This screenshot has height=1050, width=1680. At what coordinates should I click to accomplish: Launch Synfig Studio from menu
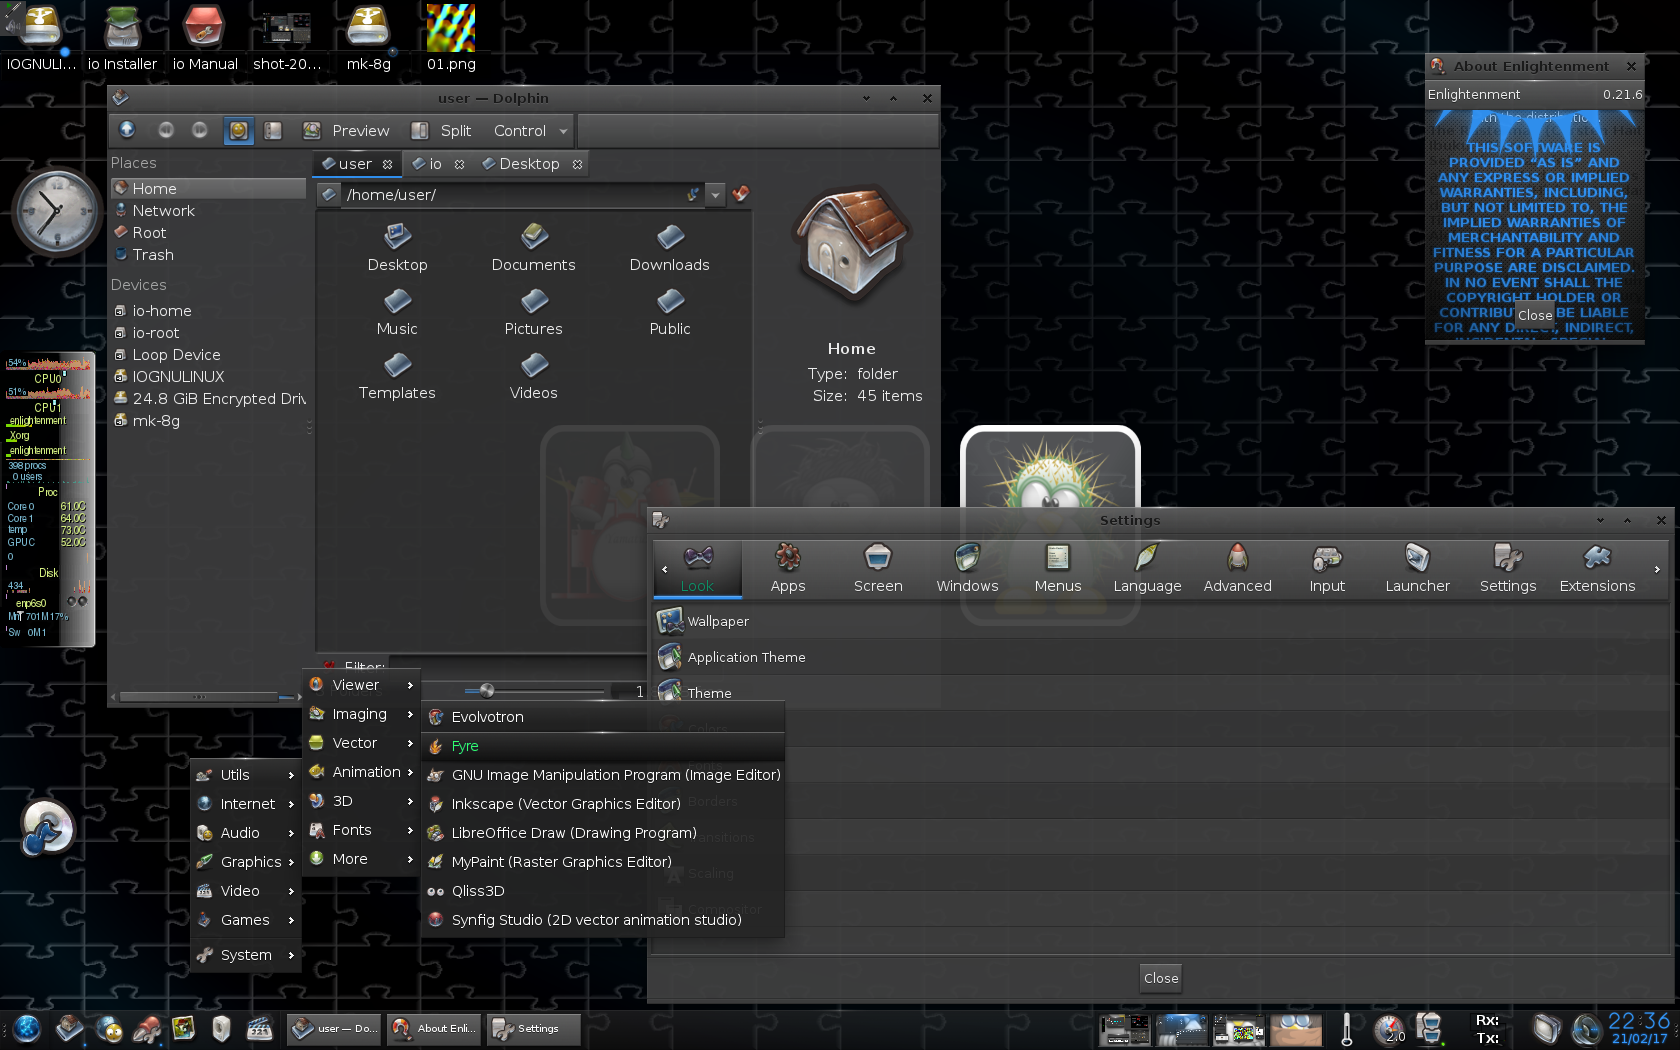(603, 920)
